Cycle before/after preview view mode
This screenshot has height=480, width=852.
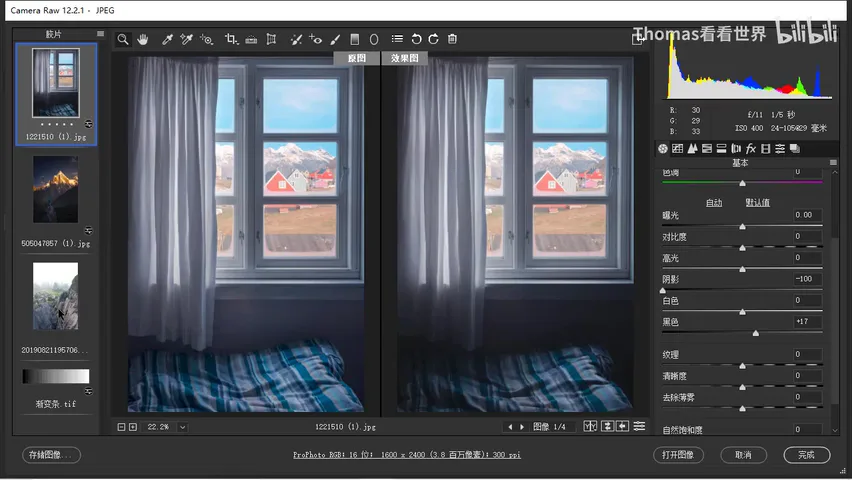click(x=590, y=426)
